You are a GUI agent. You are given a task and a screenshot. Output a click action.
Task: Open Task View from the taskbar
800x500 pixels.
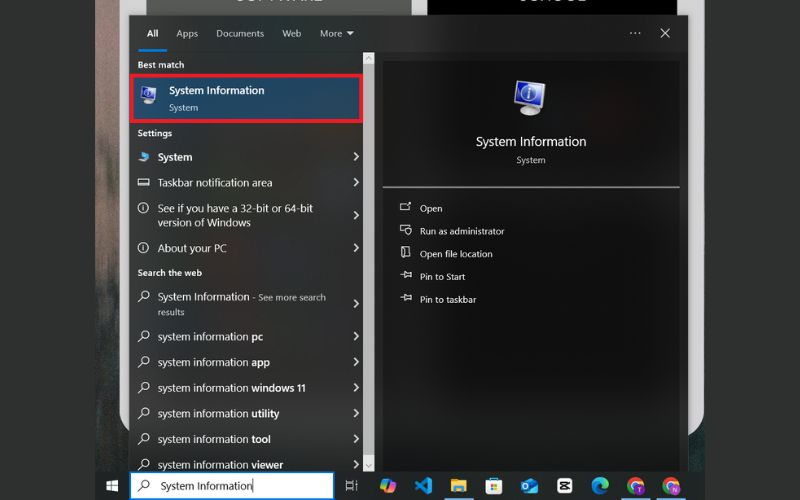352,486
